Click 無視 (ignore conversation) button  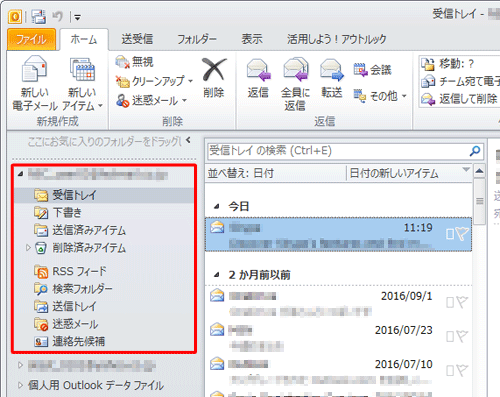[134, 62]
